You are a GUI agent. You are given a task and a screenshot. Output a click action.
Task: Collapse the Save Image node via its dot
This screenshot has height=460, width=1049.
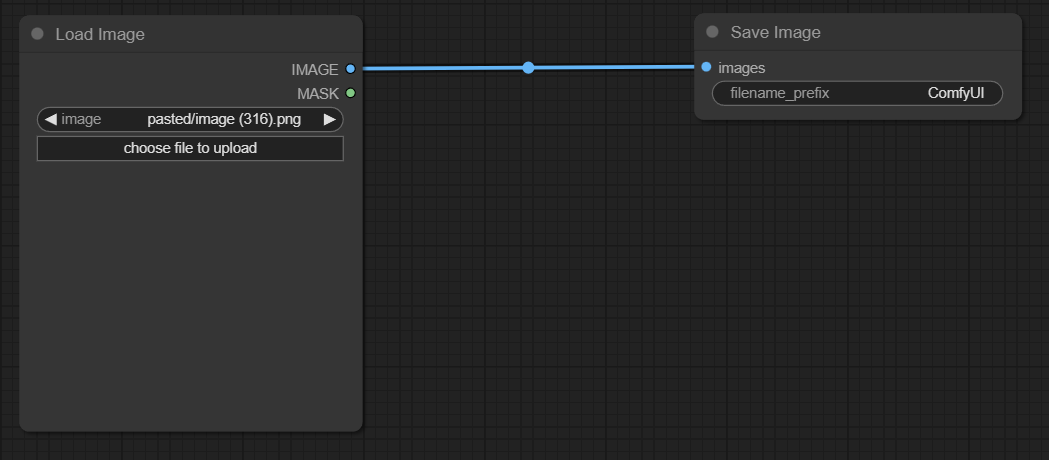click(712, 31)
